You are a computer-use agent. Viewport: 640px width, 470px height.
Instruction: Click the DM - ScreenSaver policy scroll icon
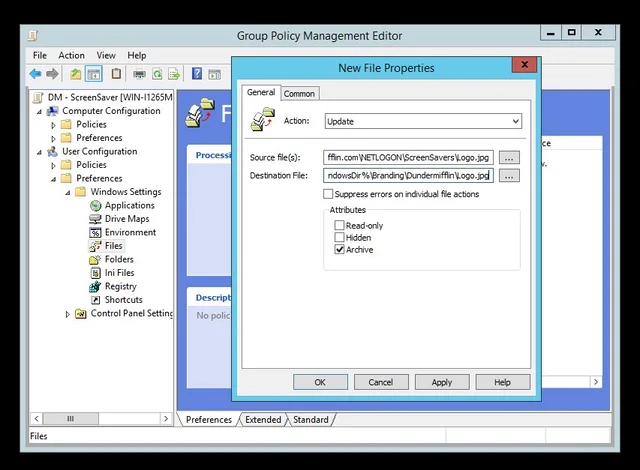click(x=38, y=98)
